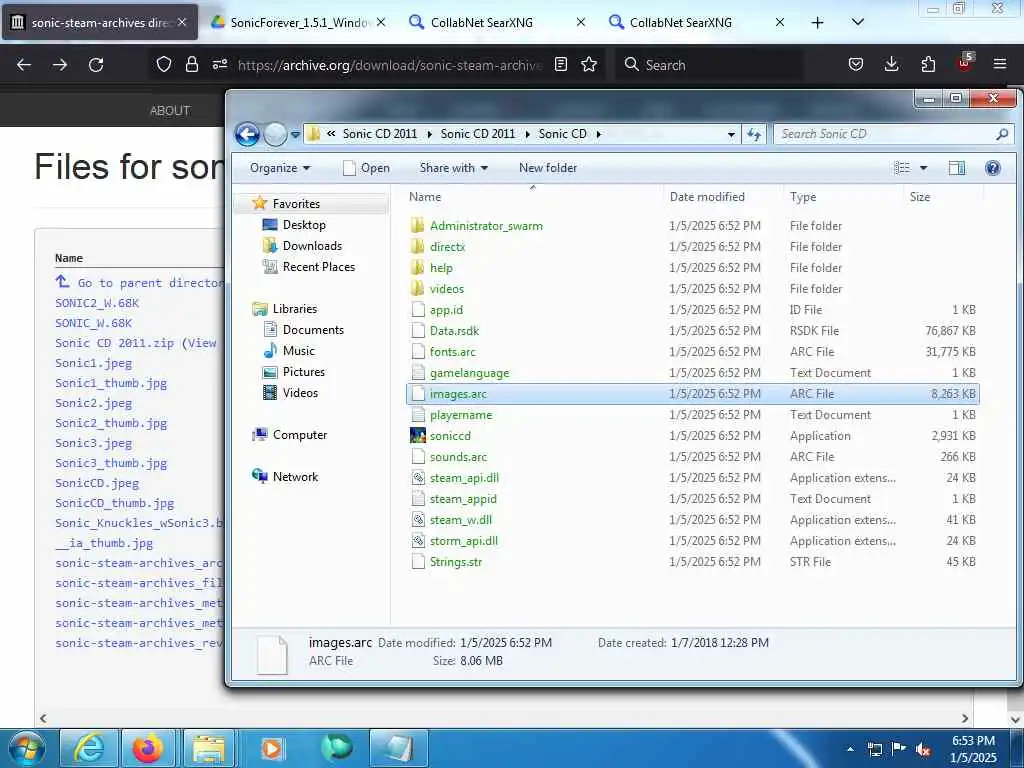Click refresh button next to address bar
The image size is (1024, 768).
coord(754,134)
